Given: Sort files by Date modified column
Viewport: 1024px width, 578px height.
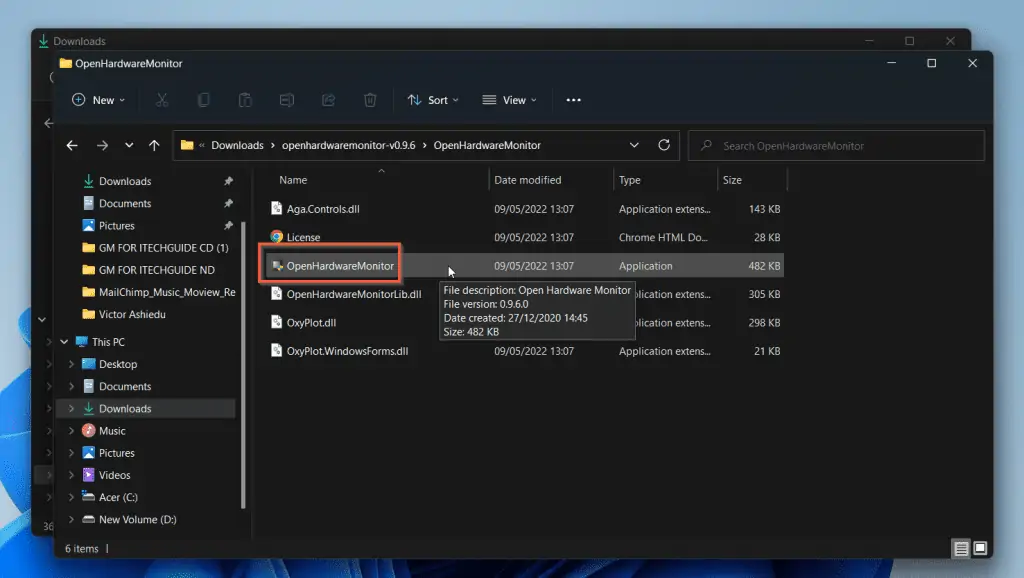Looking at the screenshot, I should pyautogui.click(x=528, y=180).
